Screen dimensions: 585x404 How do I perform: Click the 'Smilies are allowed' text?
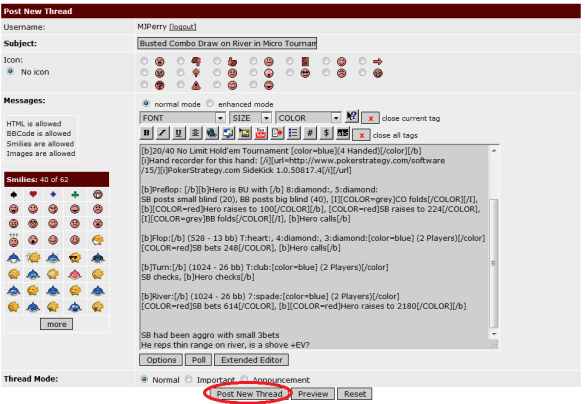40,144
